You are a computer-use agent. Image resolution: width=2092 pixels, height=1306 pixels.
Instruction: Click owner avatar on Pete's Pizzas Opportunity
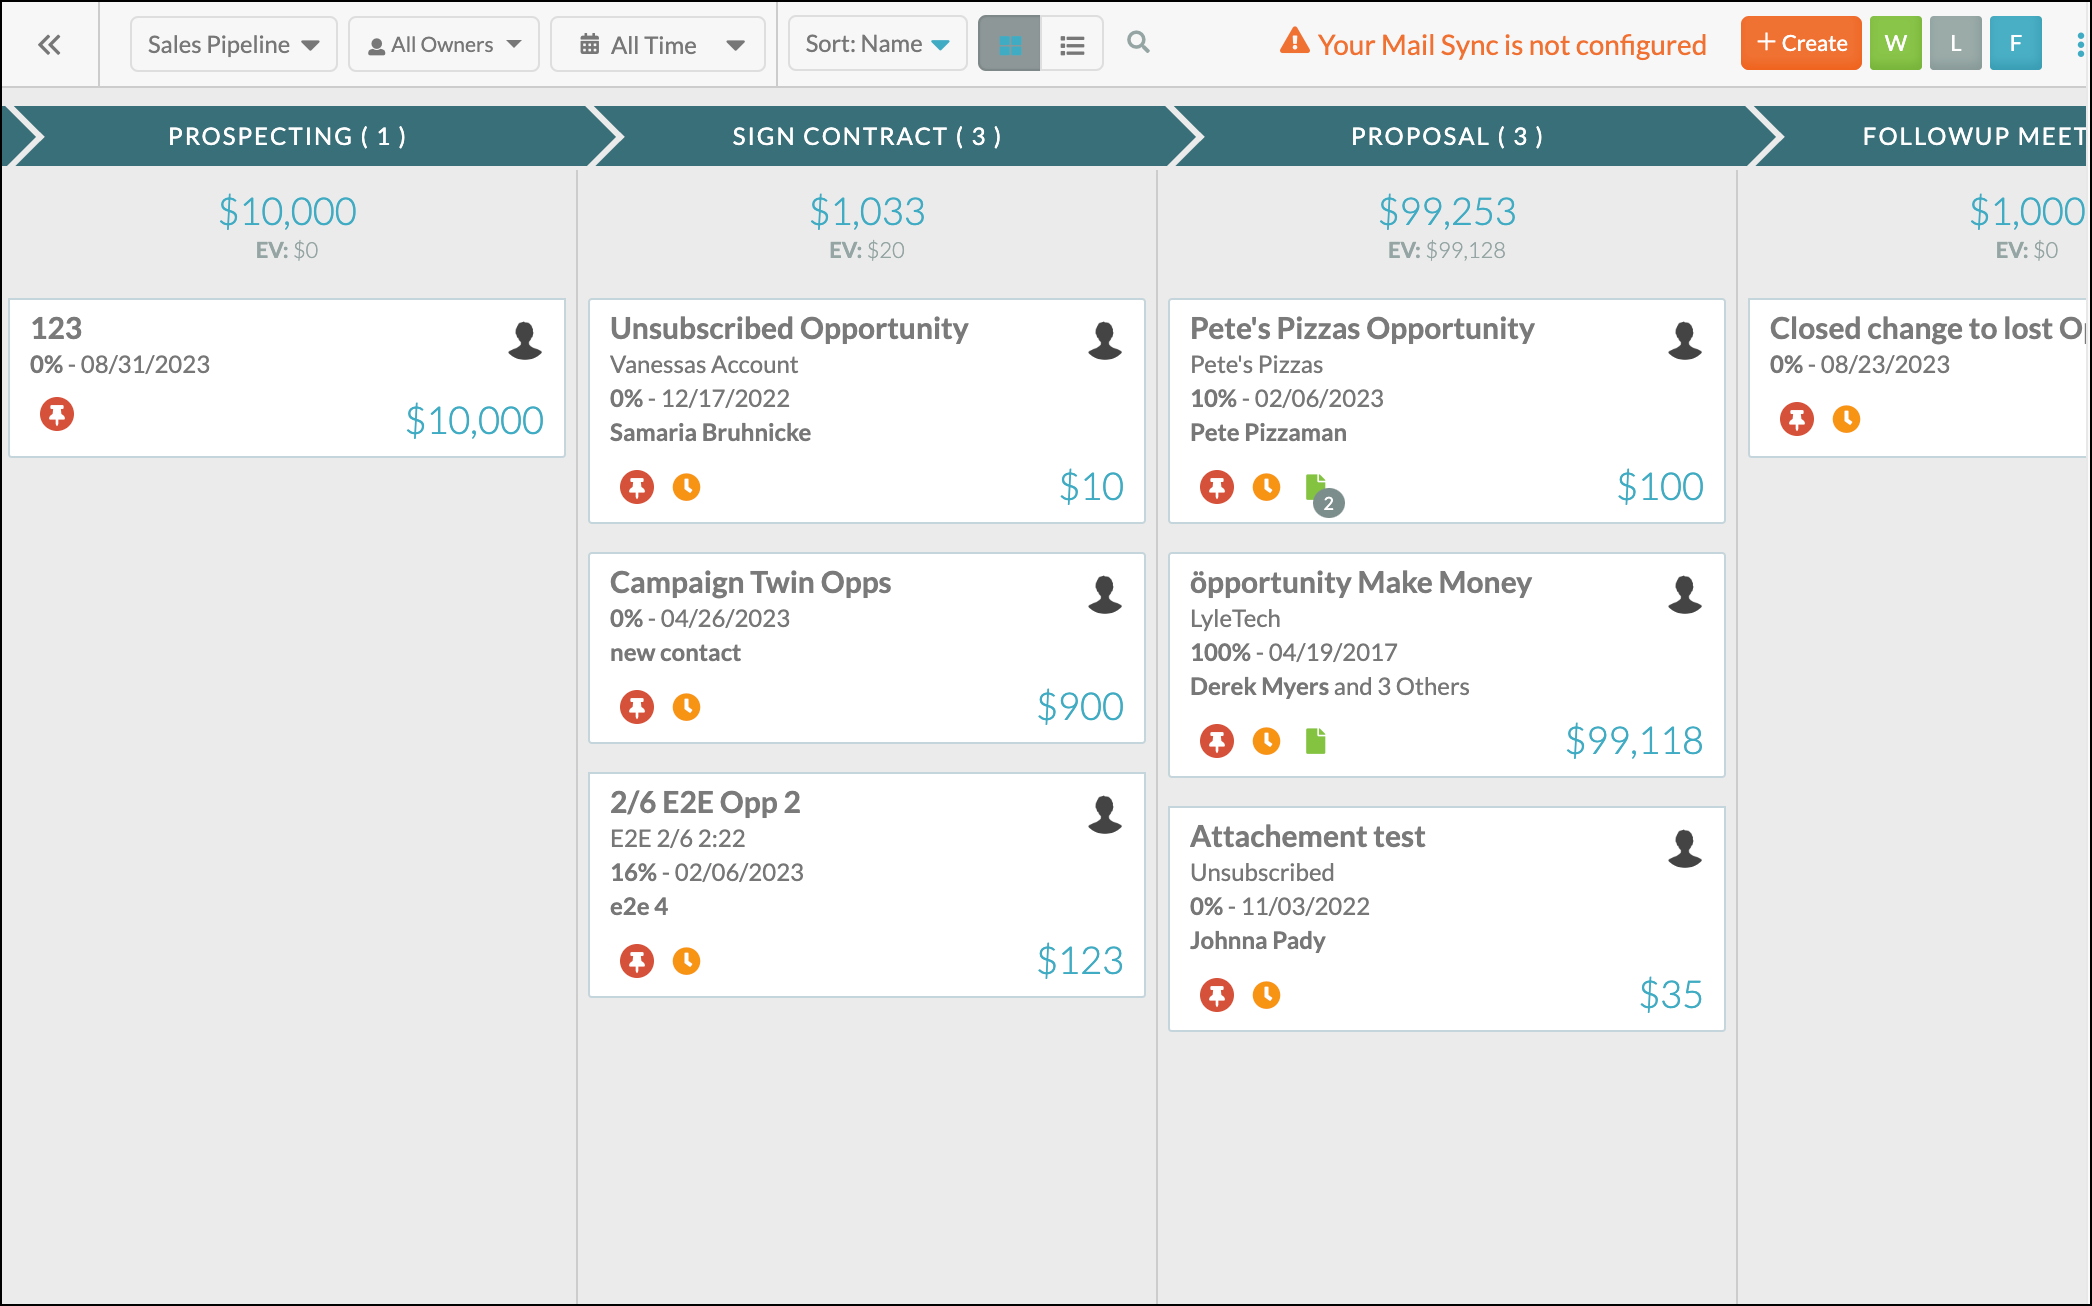(x=1685, y=340)
